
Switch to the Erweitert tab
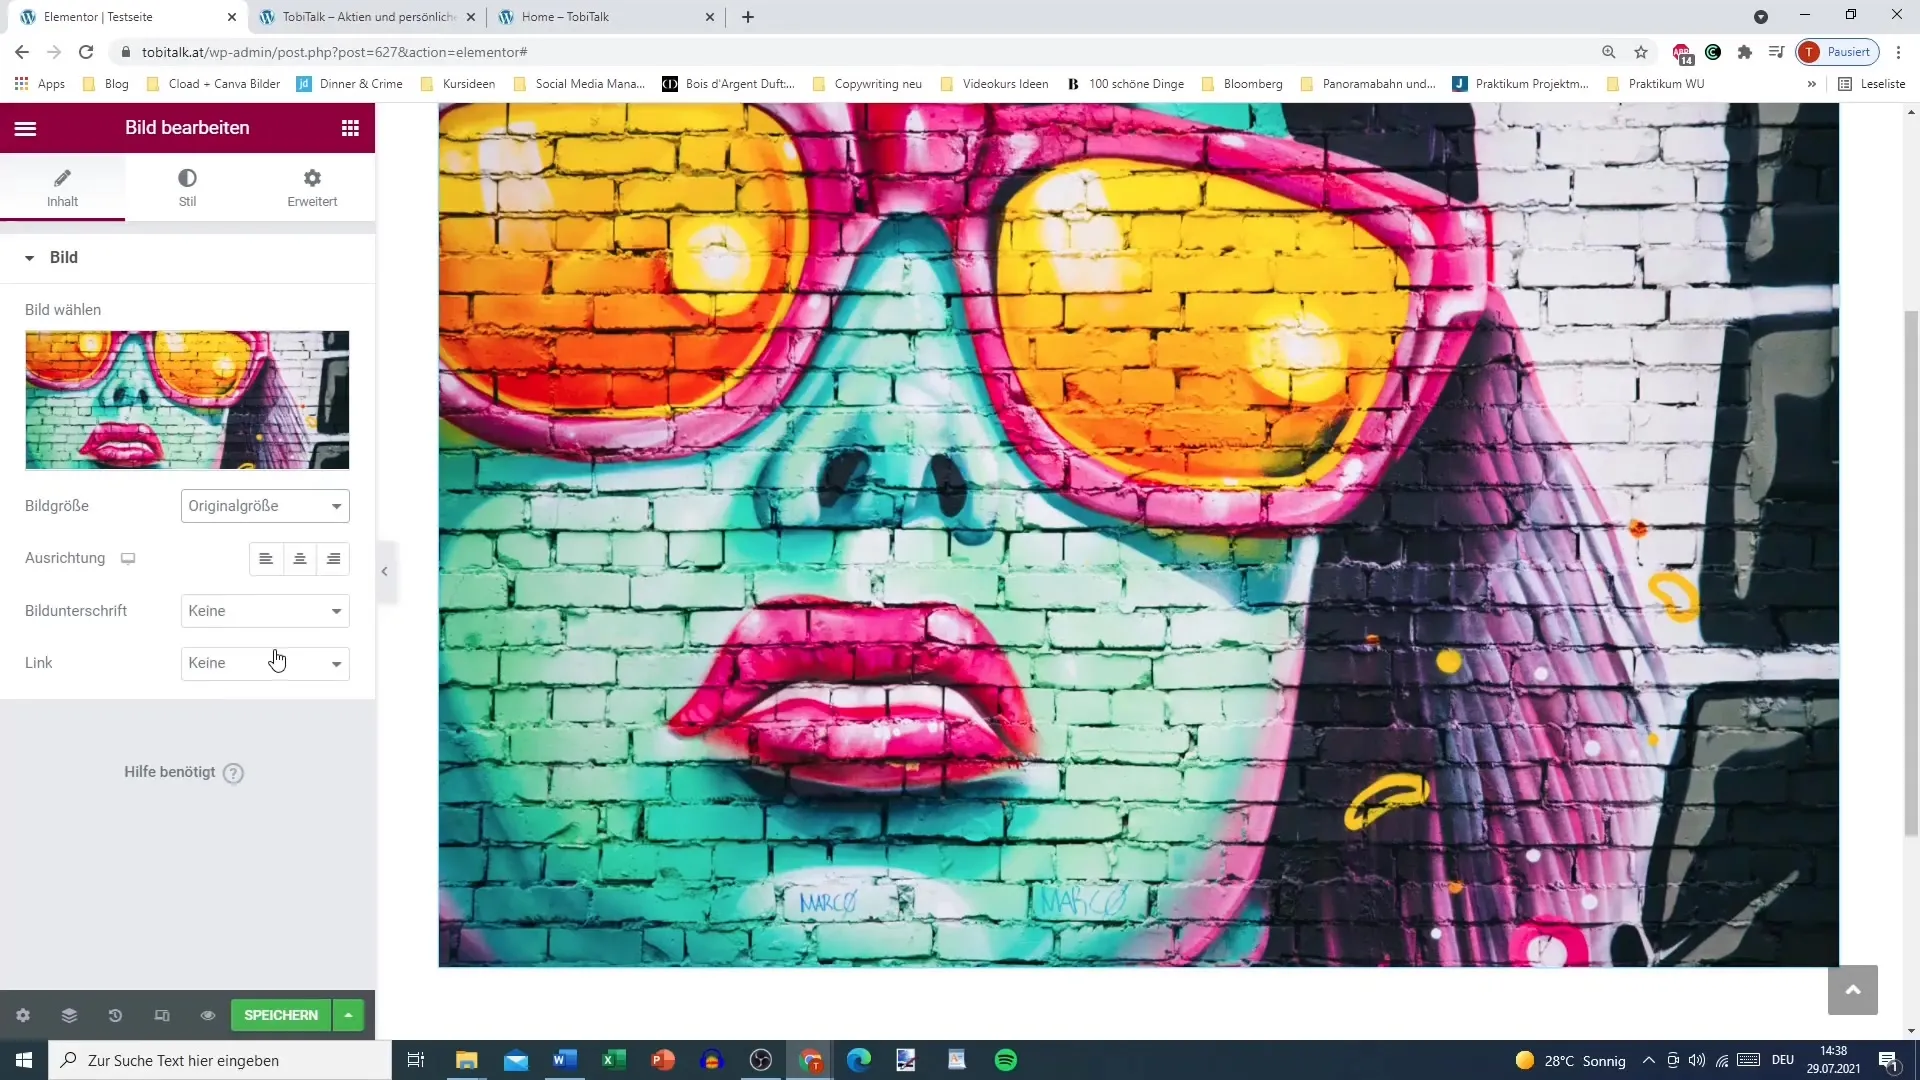coord(312,188)
